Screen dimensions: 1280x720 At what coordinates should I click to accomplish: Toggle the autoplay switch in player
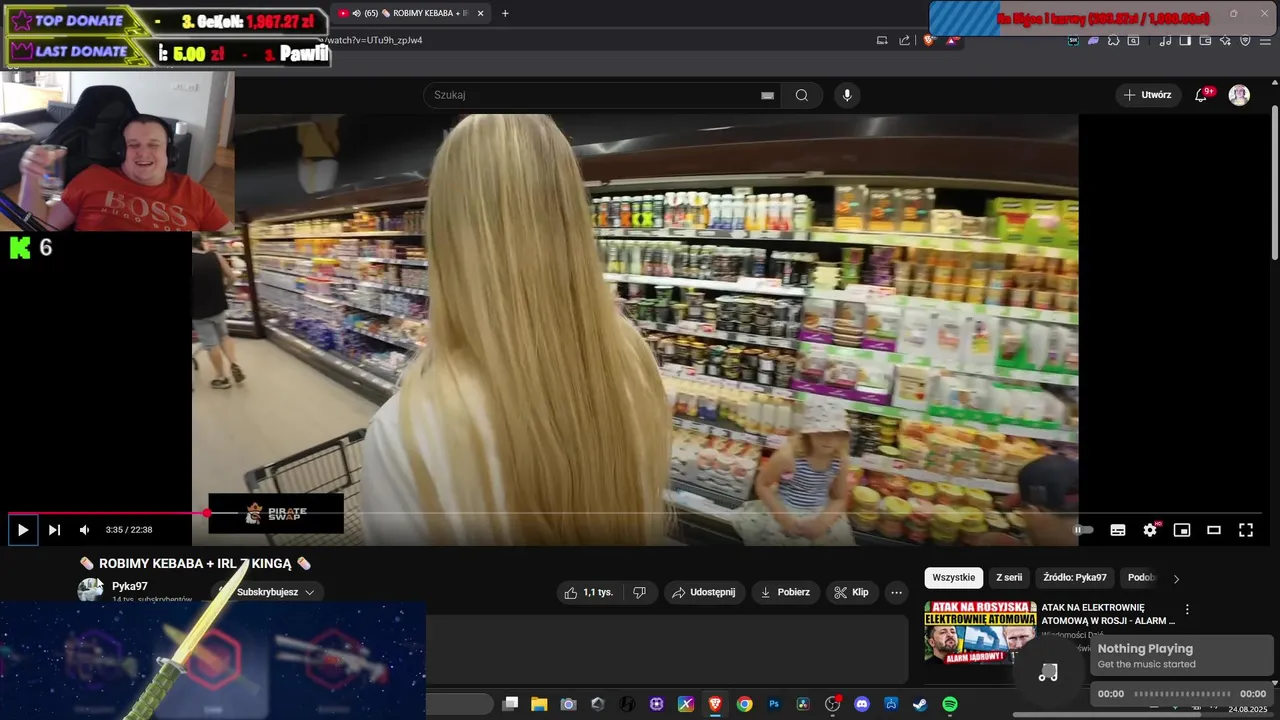pos(1084,530)
